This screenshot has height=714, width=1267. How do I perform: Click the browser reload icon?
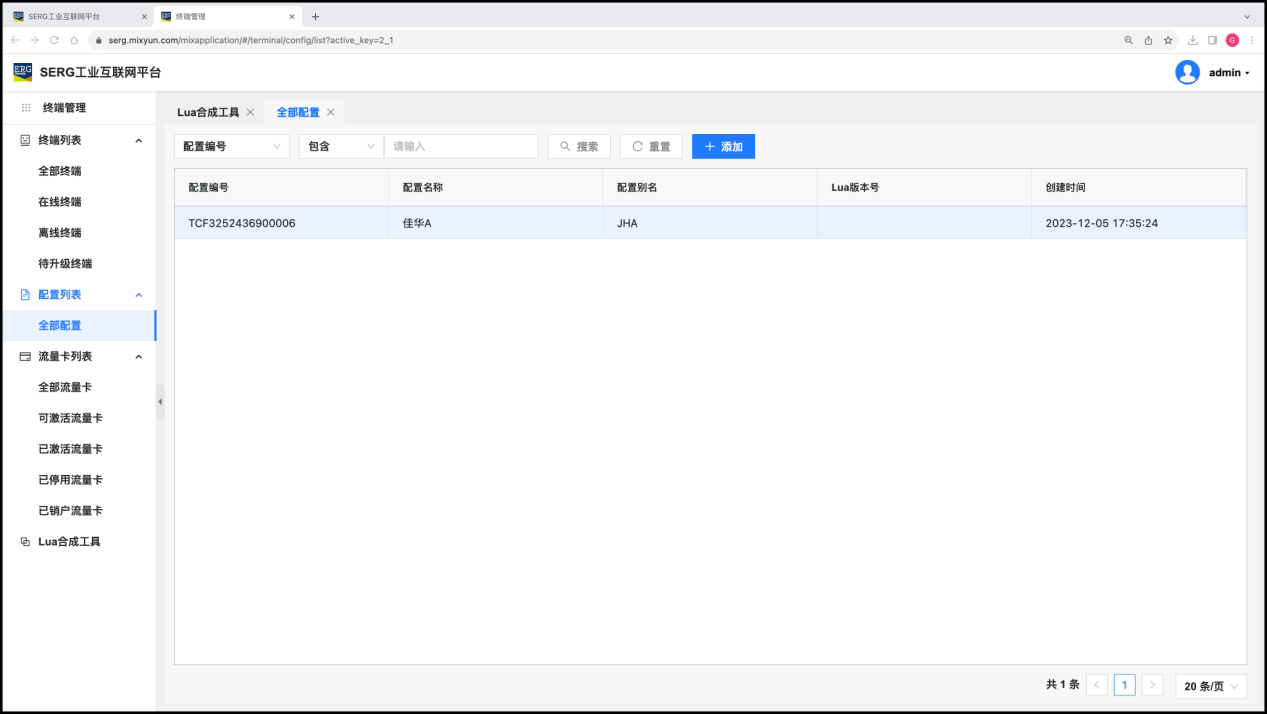(54, 40)
